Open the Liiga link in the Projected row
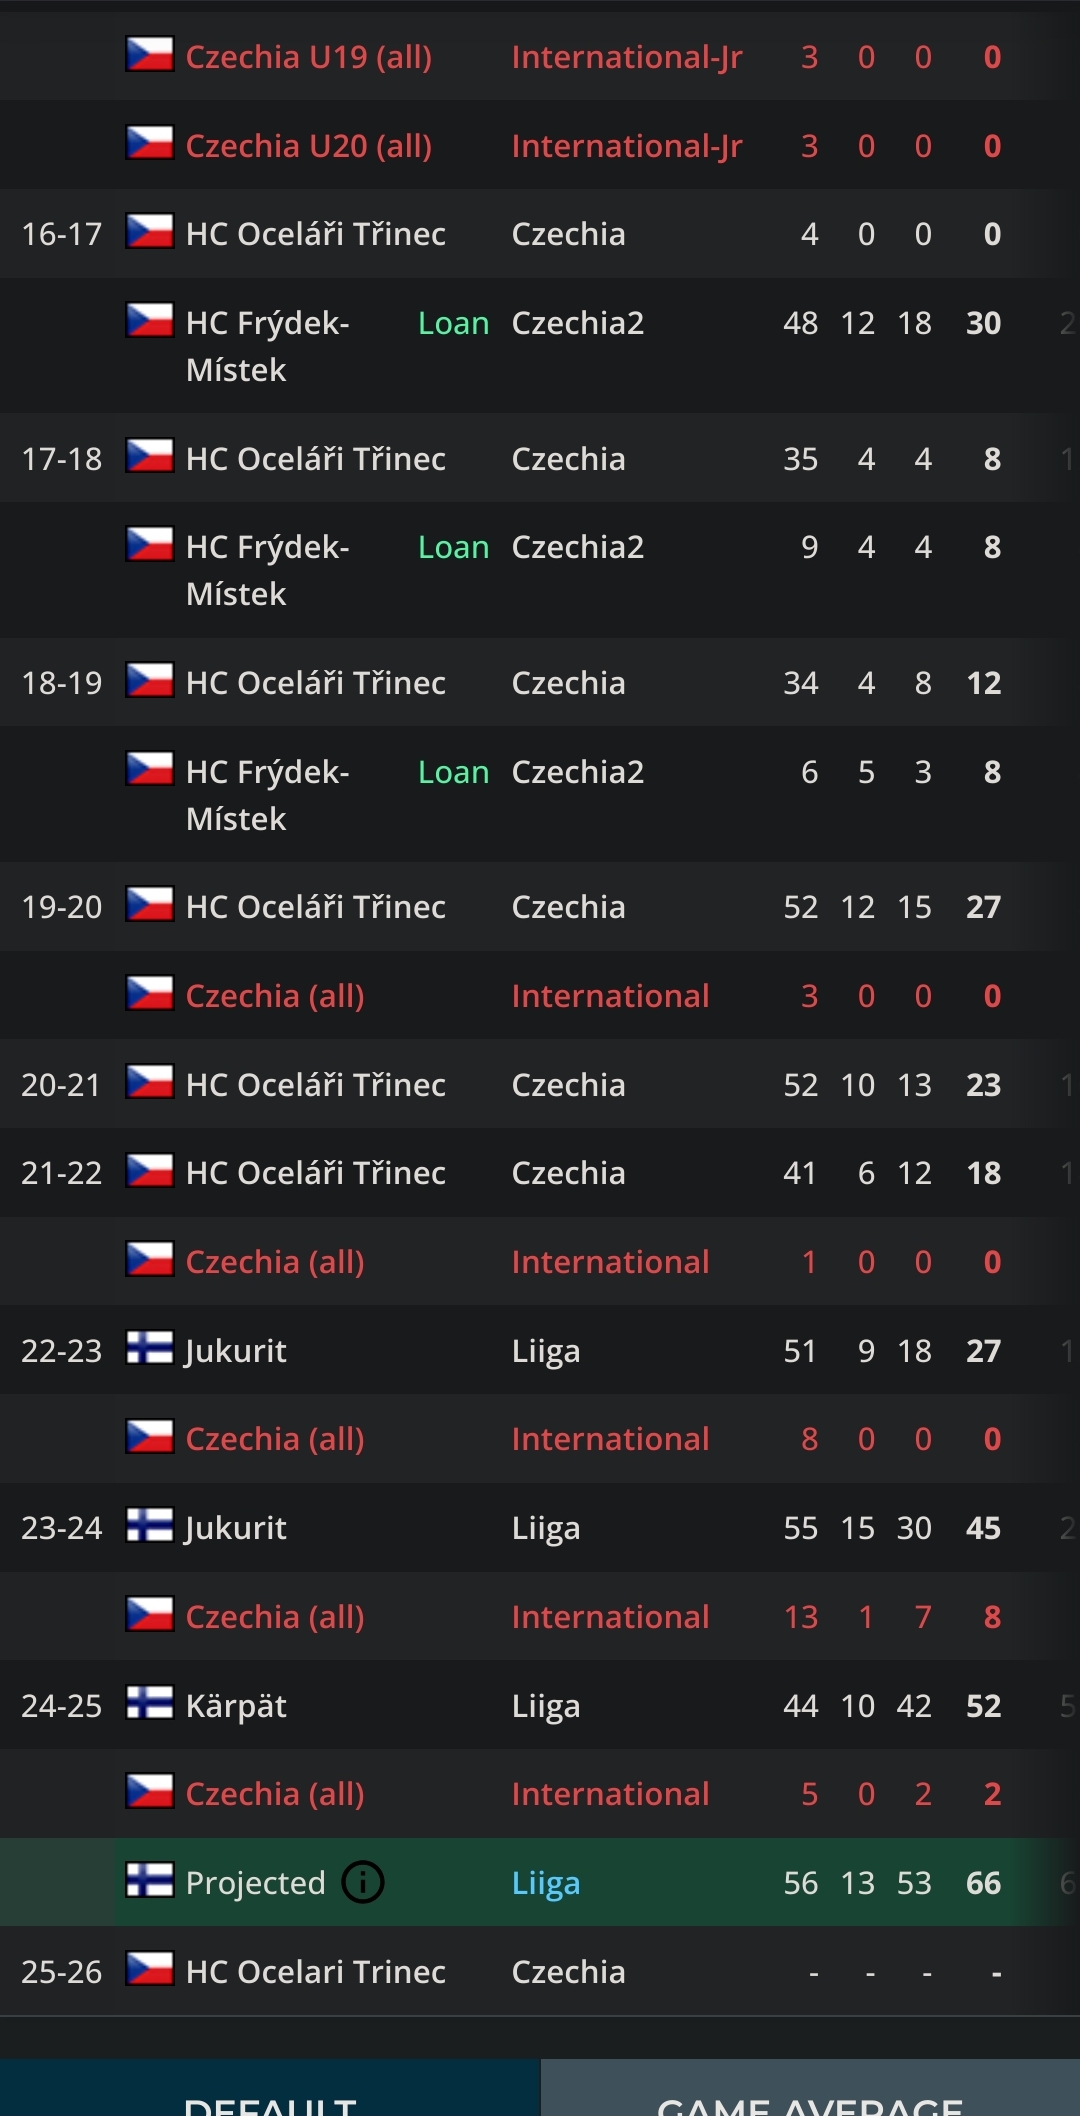This screenshot has width=1080, height=2116. coord(546,1884)
